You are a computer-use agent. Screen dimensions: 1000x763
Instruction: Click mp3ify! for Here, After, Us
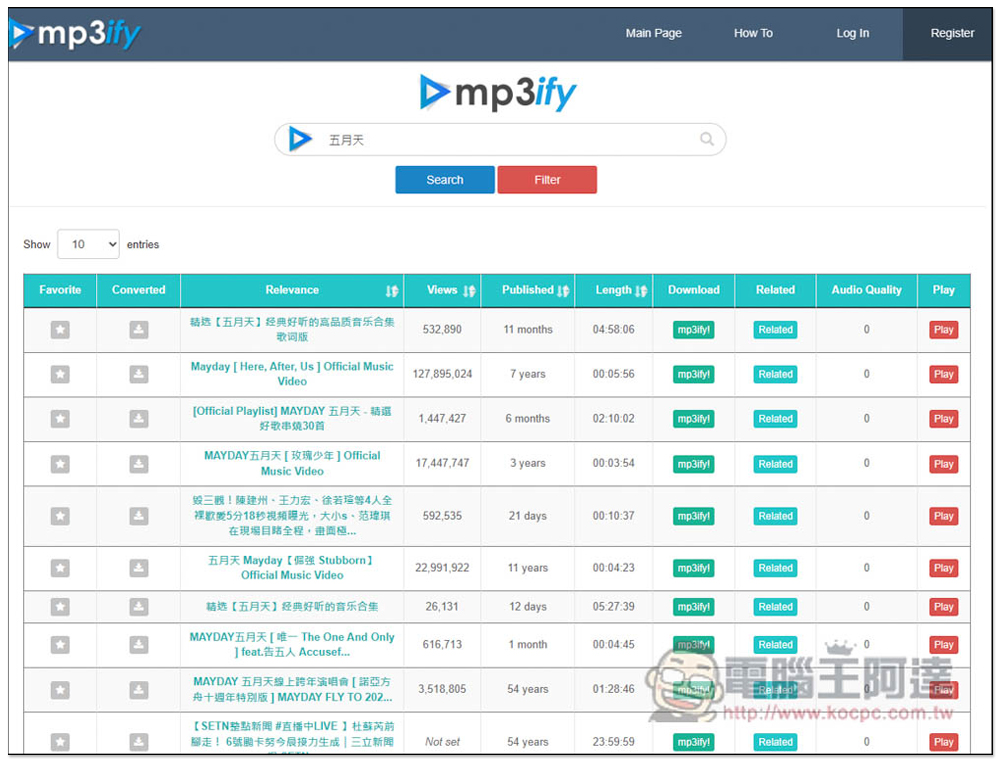point(693,374)
